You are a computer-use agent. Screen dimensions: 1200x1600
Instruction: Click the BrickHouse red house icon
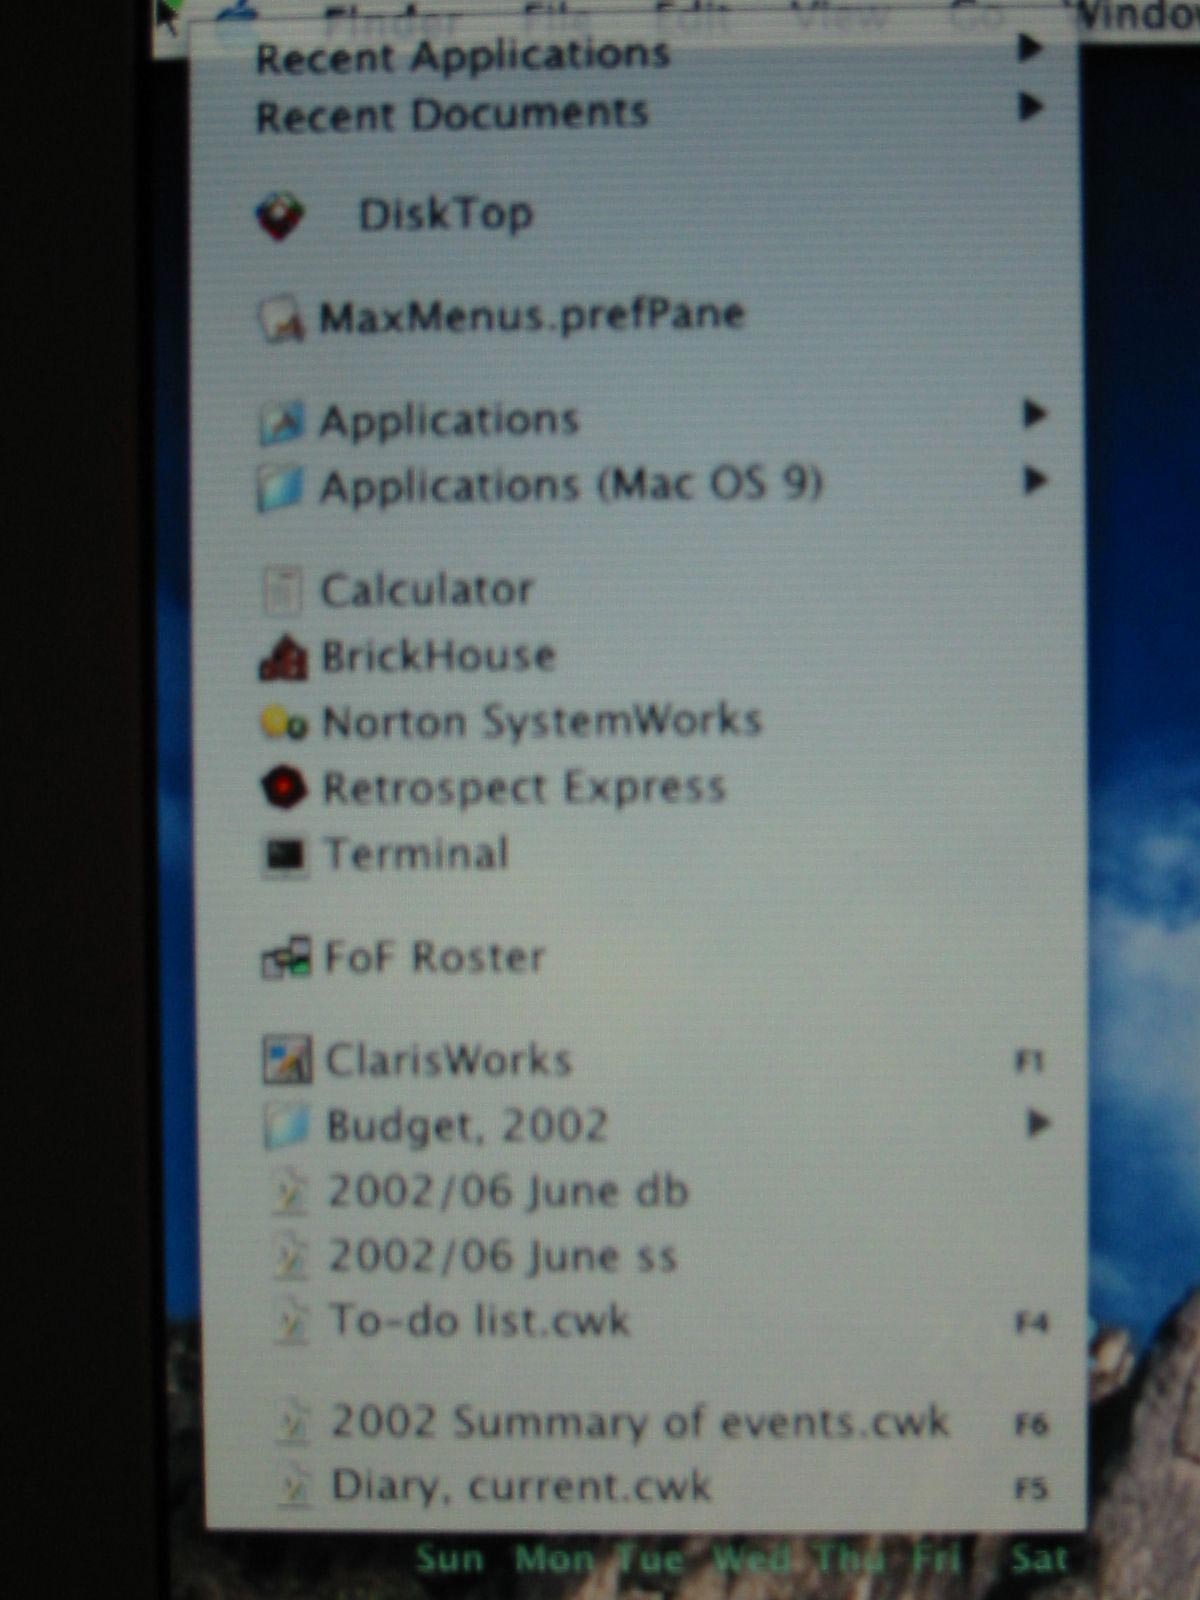[283, 657]
